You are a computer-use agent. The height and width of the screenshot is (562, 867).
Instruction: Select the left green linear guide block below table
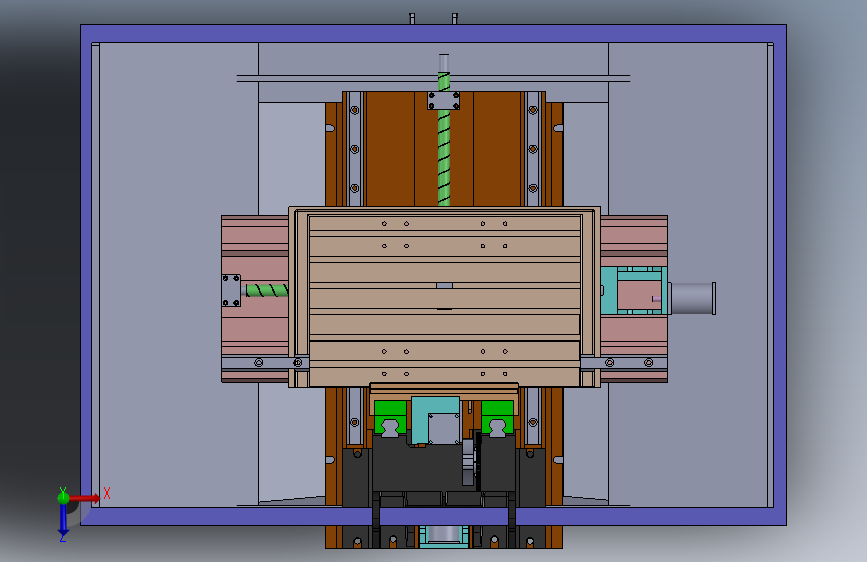pyautogui.click(x=390, y=417)
